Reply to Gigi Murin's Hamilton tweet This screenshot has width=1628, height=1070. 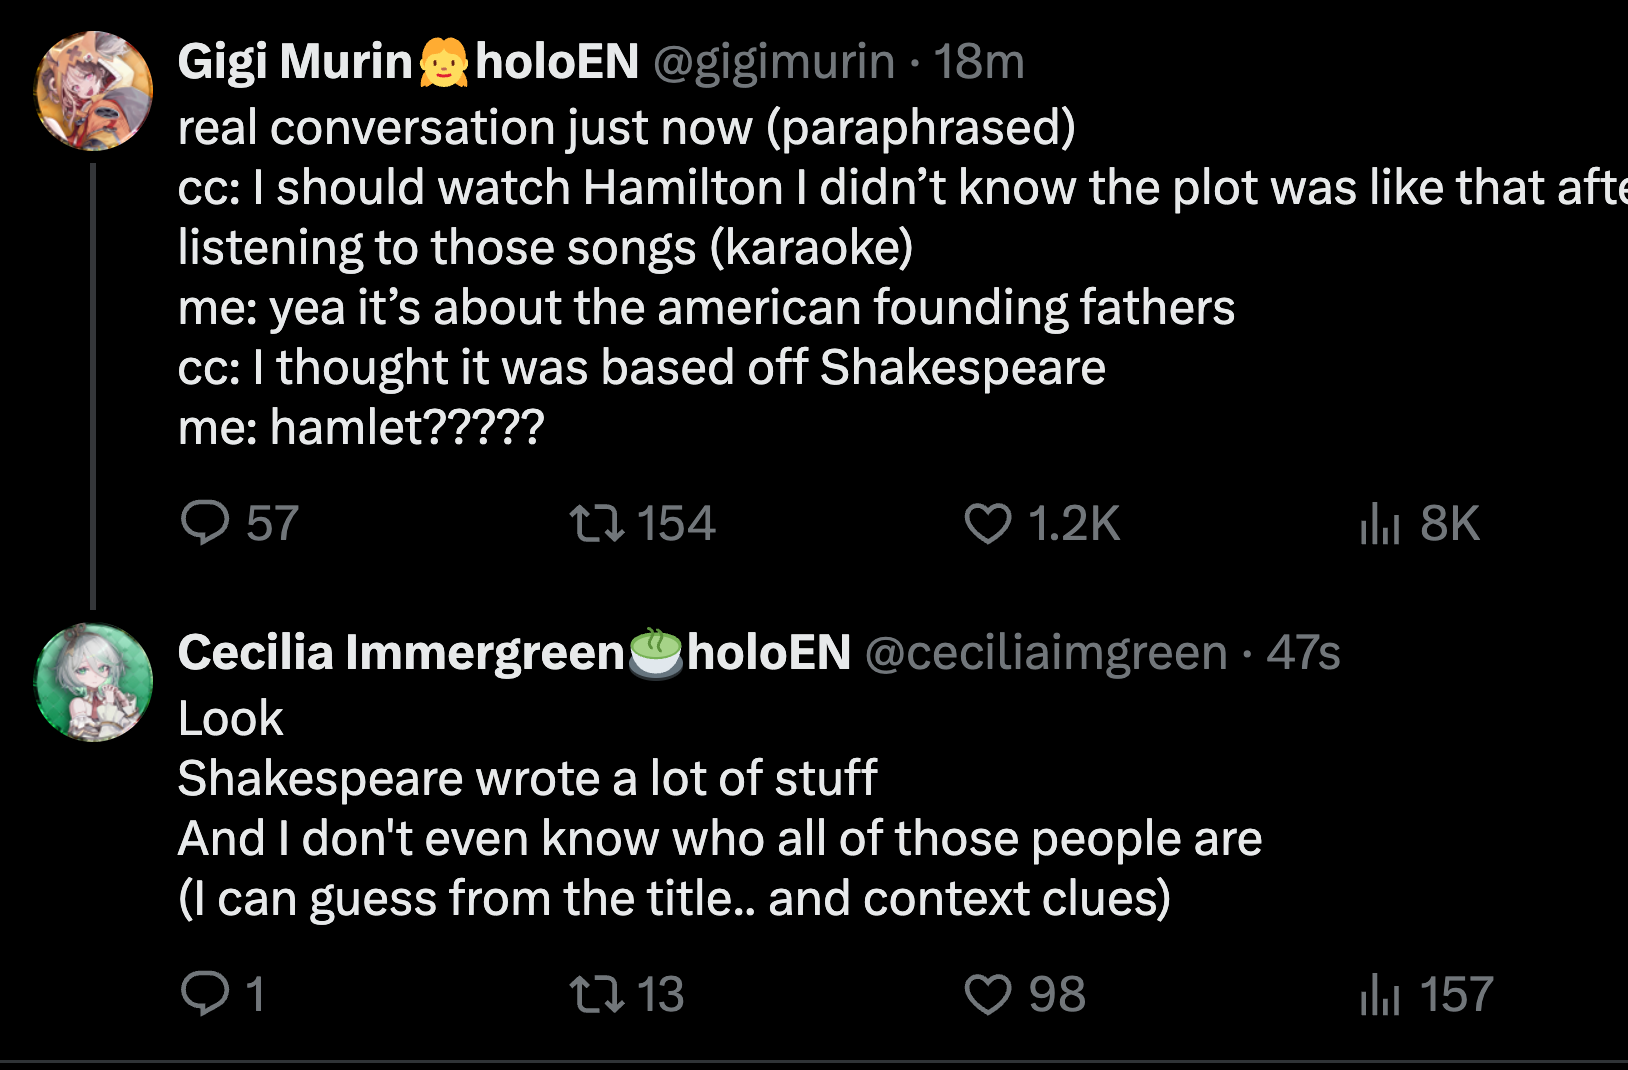pyautogui.click(x=206, y=523)
